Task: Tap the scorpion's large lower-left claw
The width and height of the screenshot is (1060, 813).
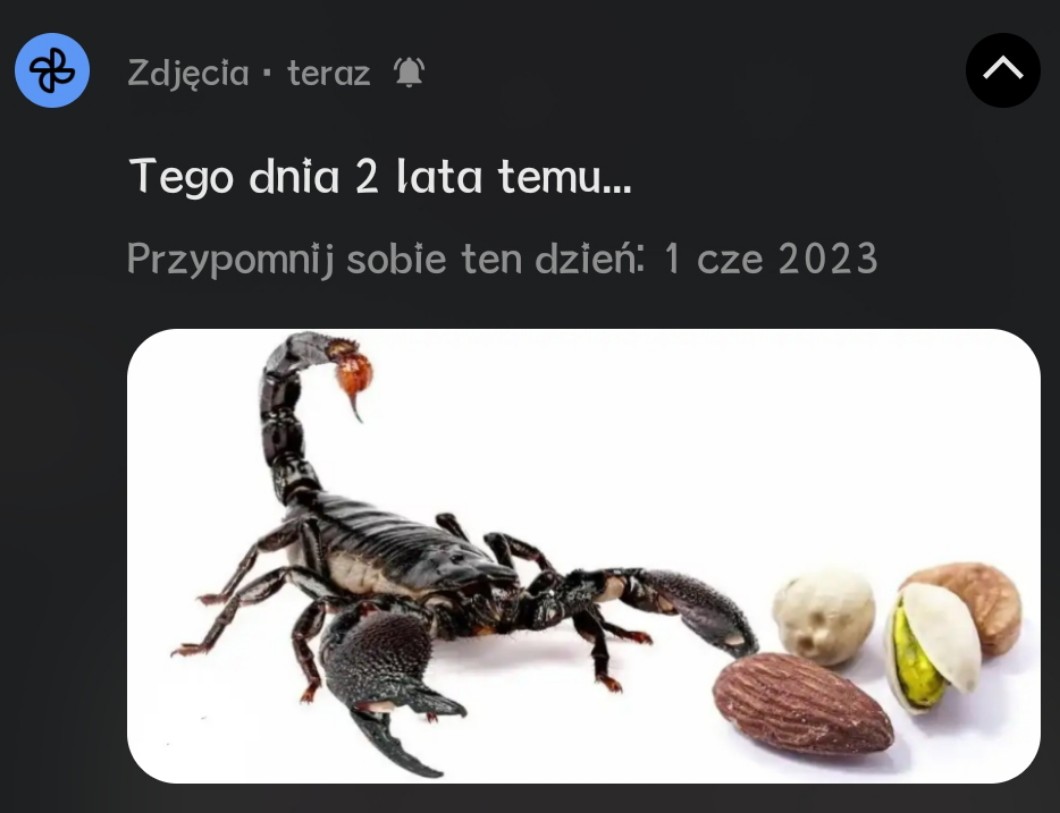Action: 385,683
